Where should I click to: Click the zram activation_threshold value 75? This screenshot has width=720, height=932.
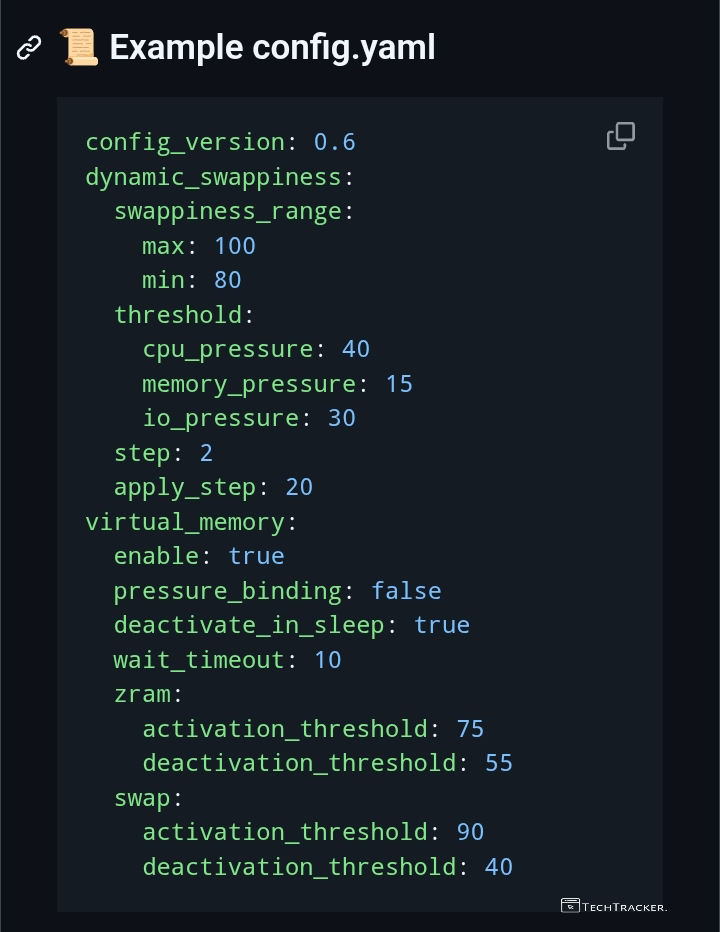[470, 729]
